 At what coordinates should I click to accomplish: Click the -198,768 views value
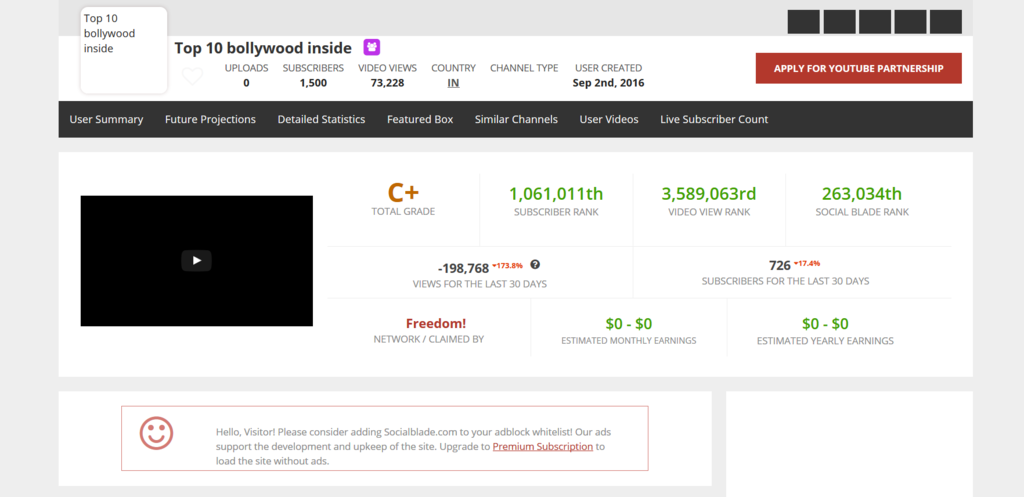coord(463,268)
